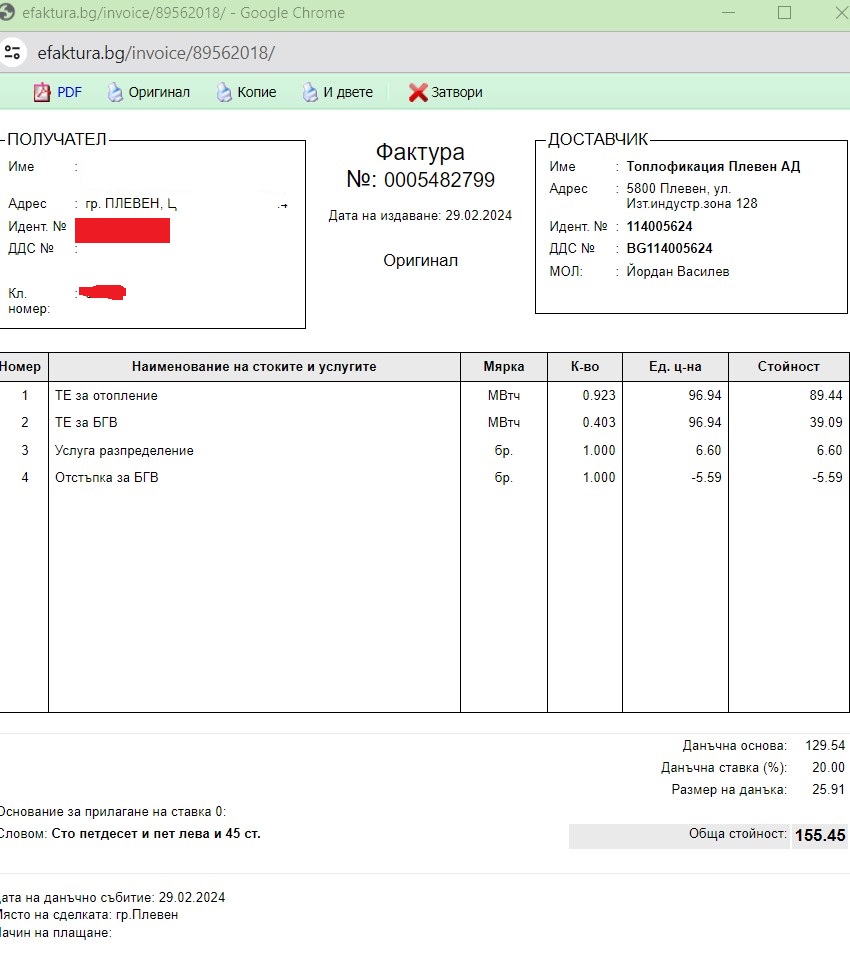Click the printer icon beside Копие
850x955 pixels.
pyautogui.click(x=224, y=92)
